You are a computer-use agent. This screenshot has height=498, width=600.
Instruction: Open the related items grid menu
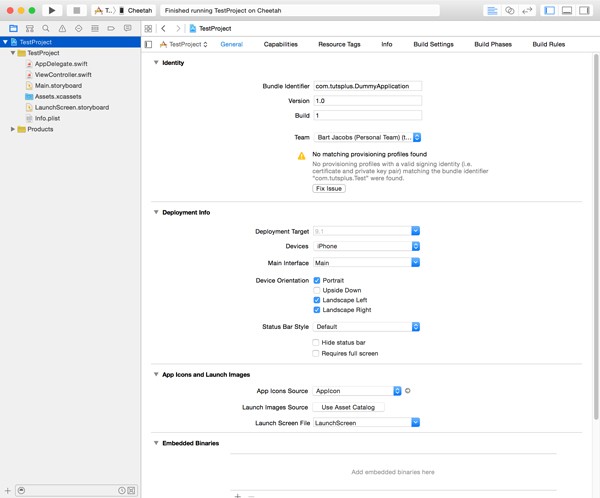coord(148,28)
